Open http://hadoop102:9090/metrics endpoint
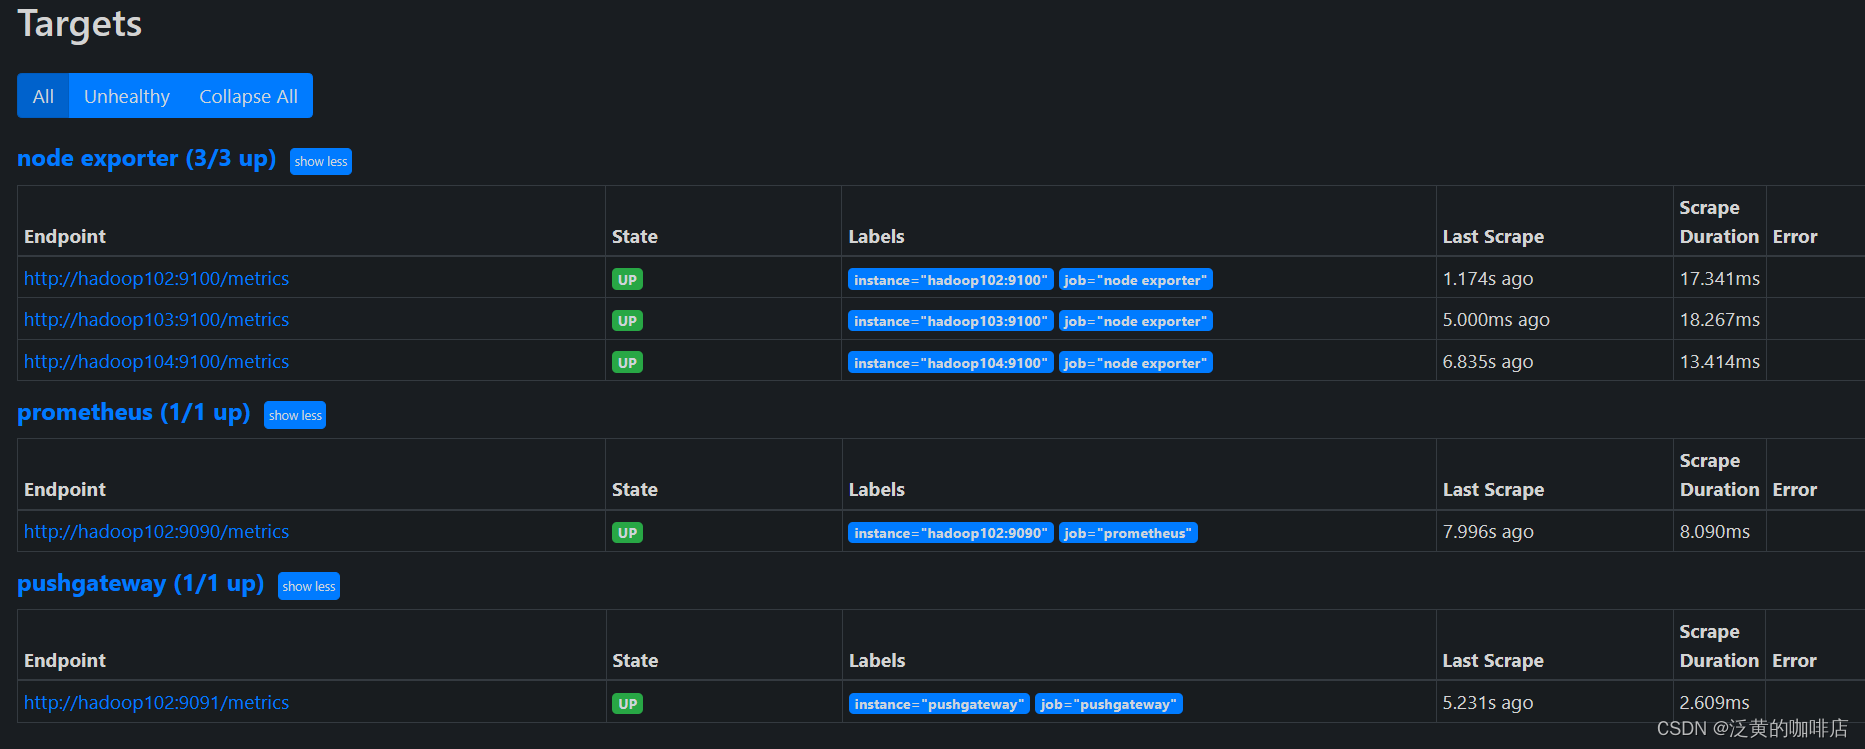This screenshot has height=749, width=1865. click(156, 532)
